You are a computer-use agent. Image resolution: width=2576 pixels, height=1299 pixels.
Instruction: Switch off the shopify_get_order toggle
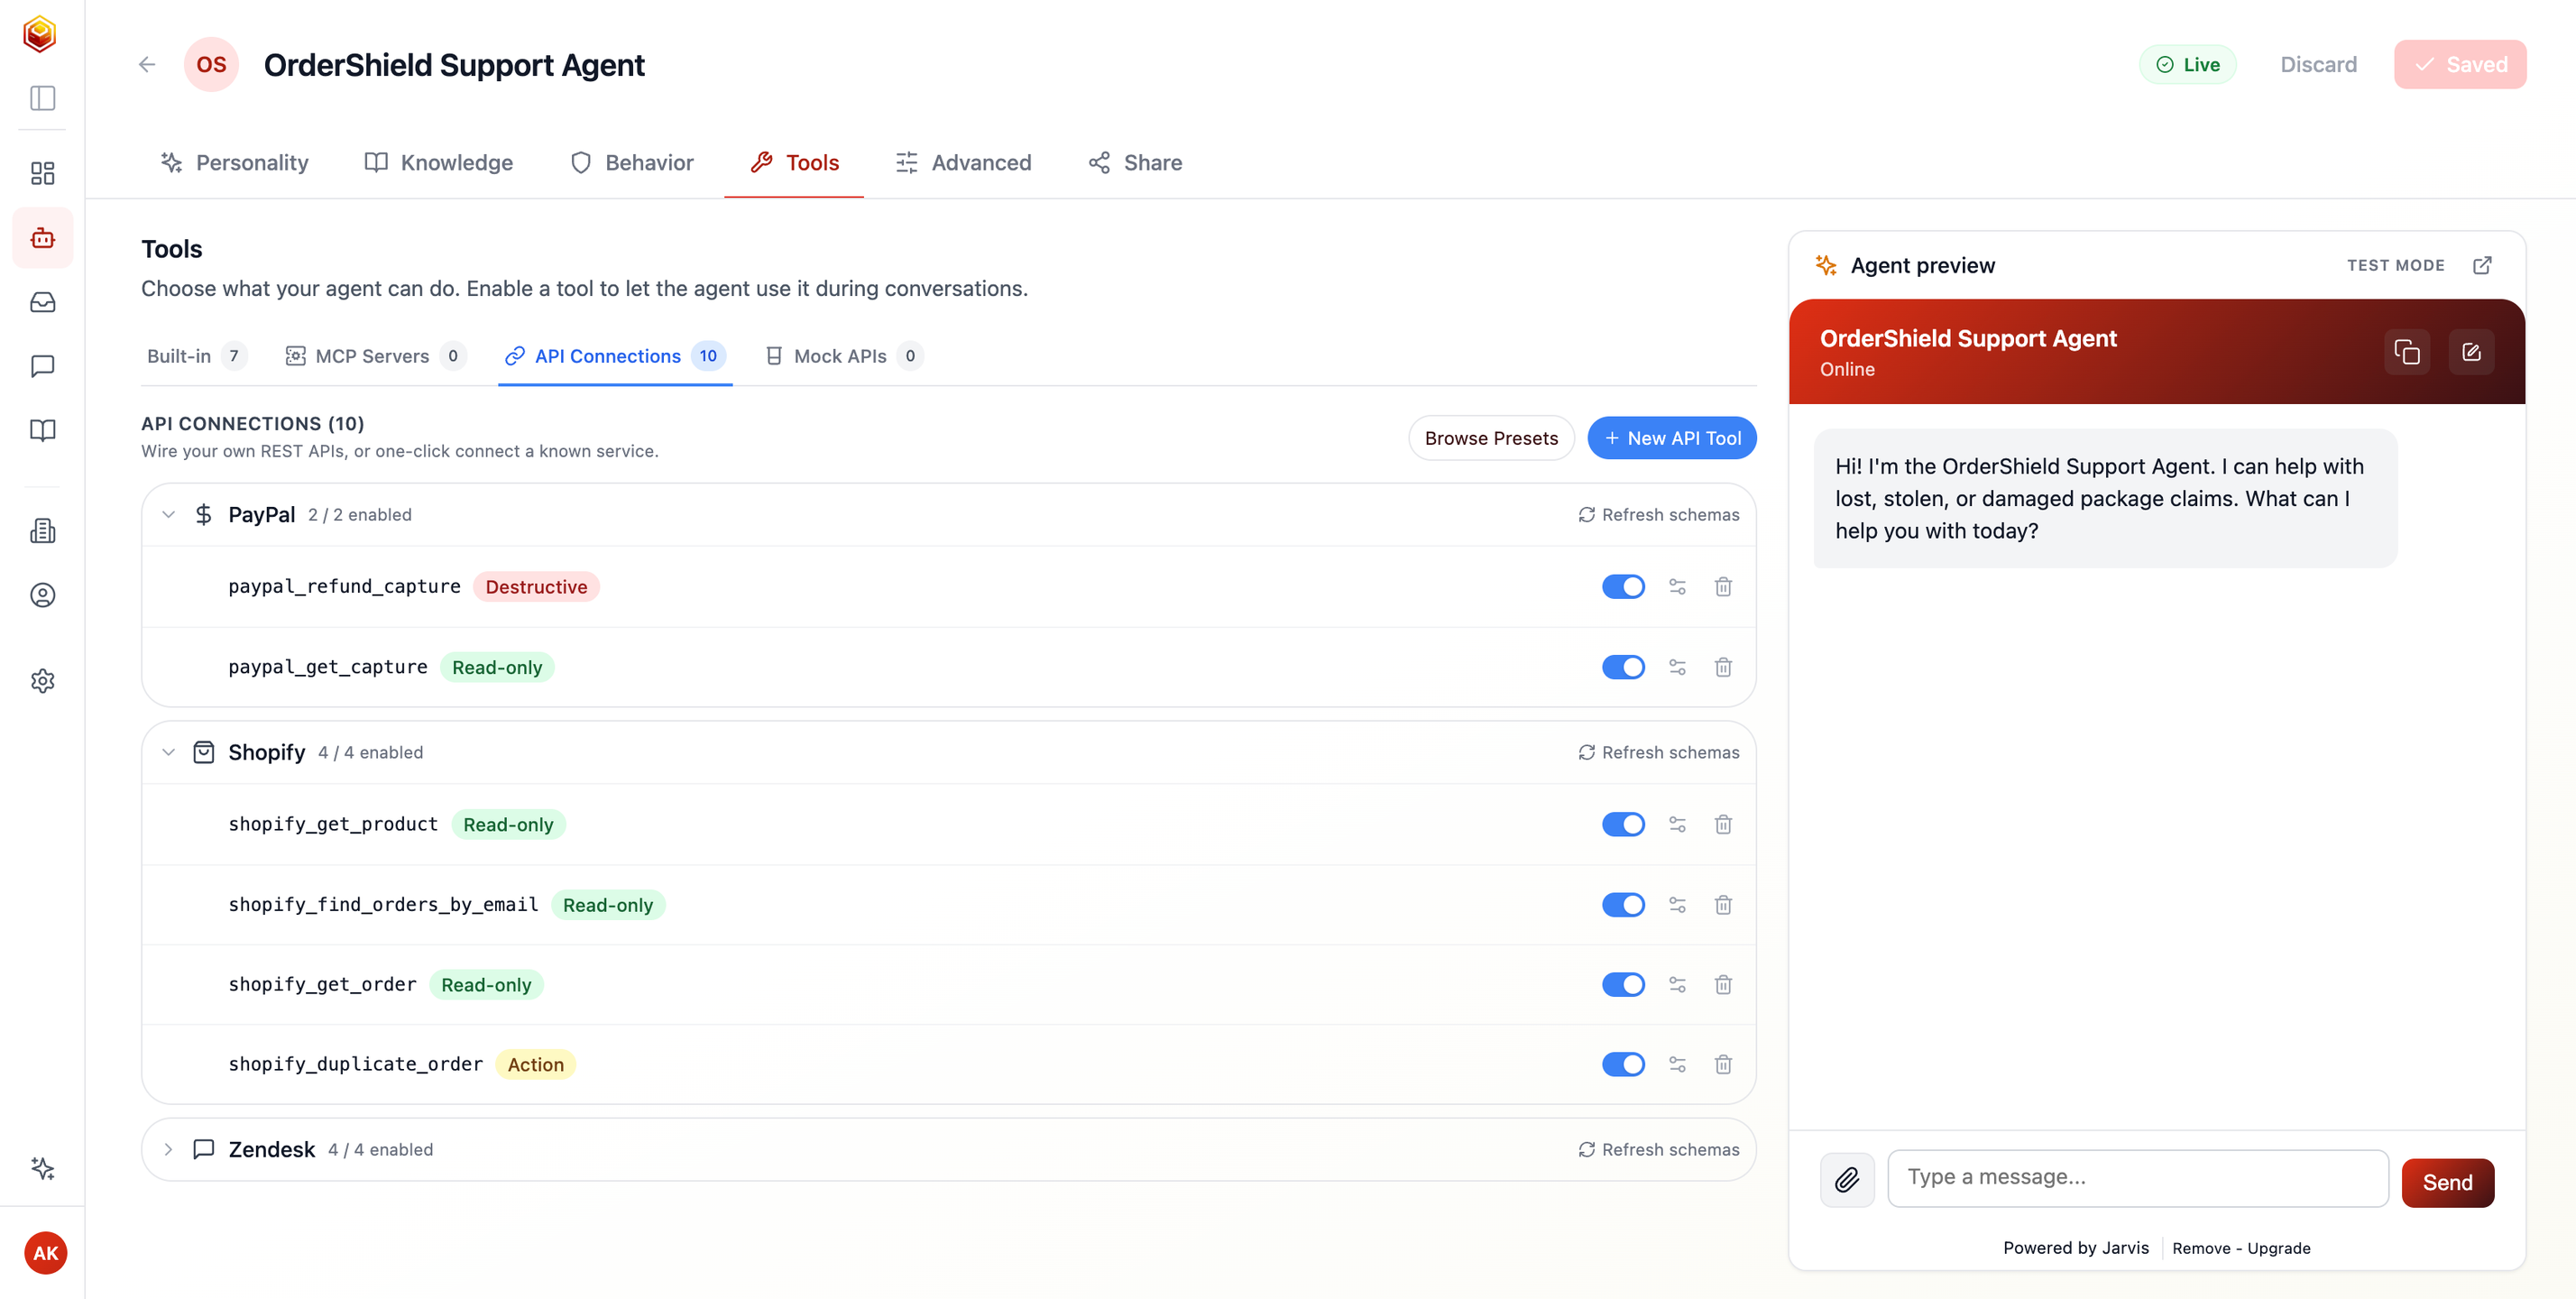(x=1623, y=985)
